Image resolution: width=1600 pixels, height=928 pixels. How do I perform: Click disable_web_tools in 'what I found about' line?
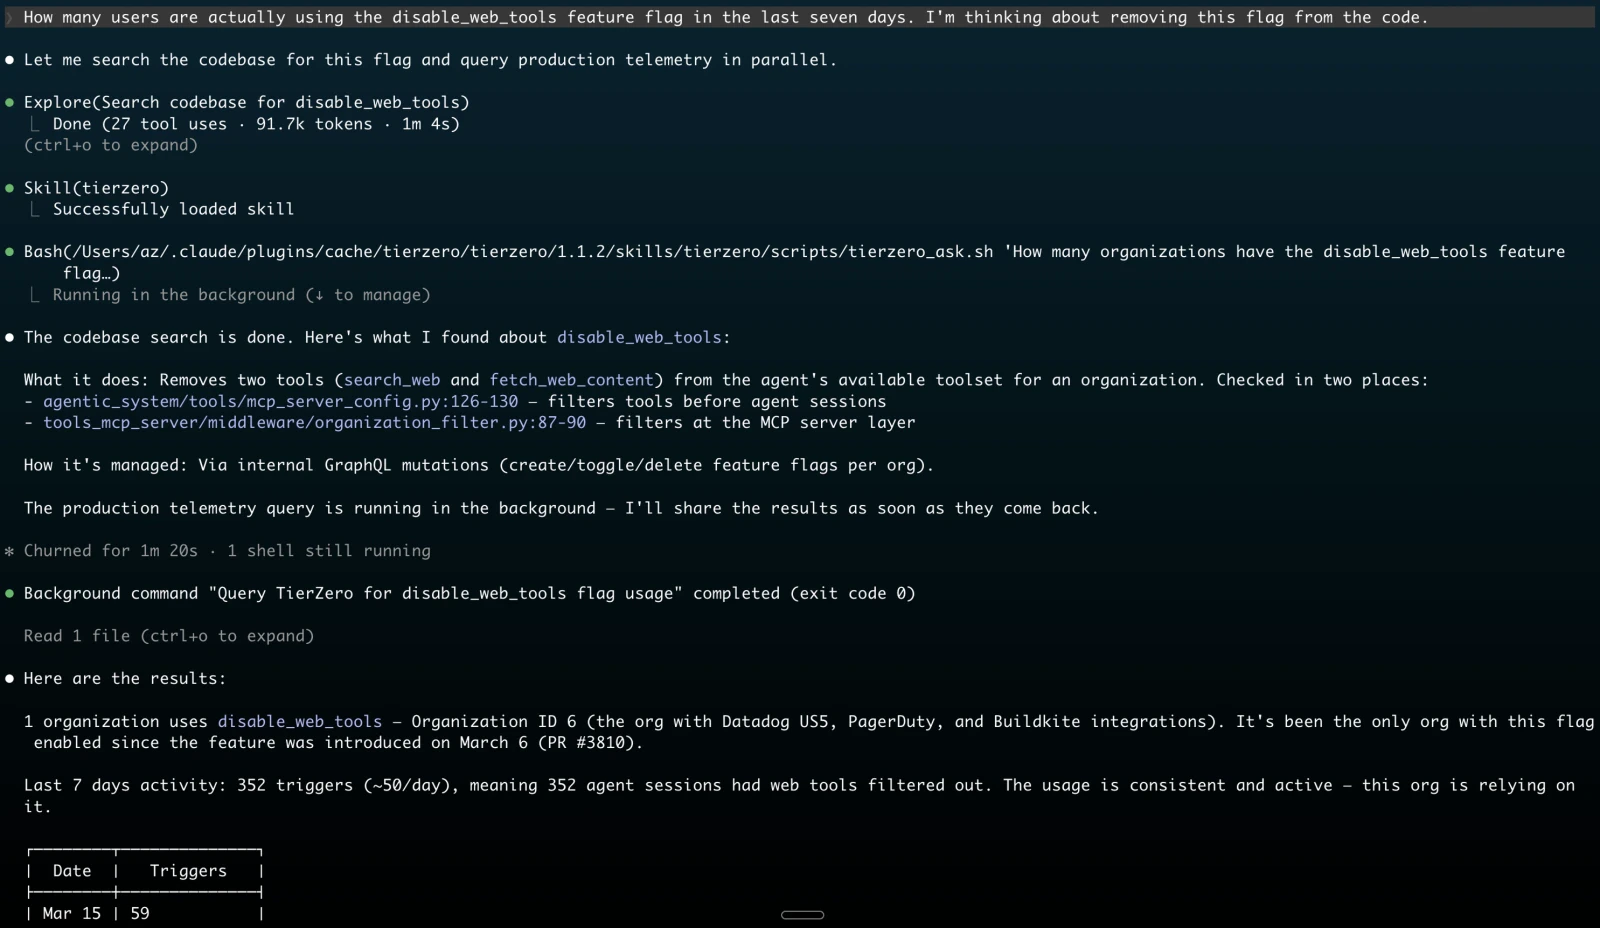pyautogui.click(x=639, y=337)
